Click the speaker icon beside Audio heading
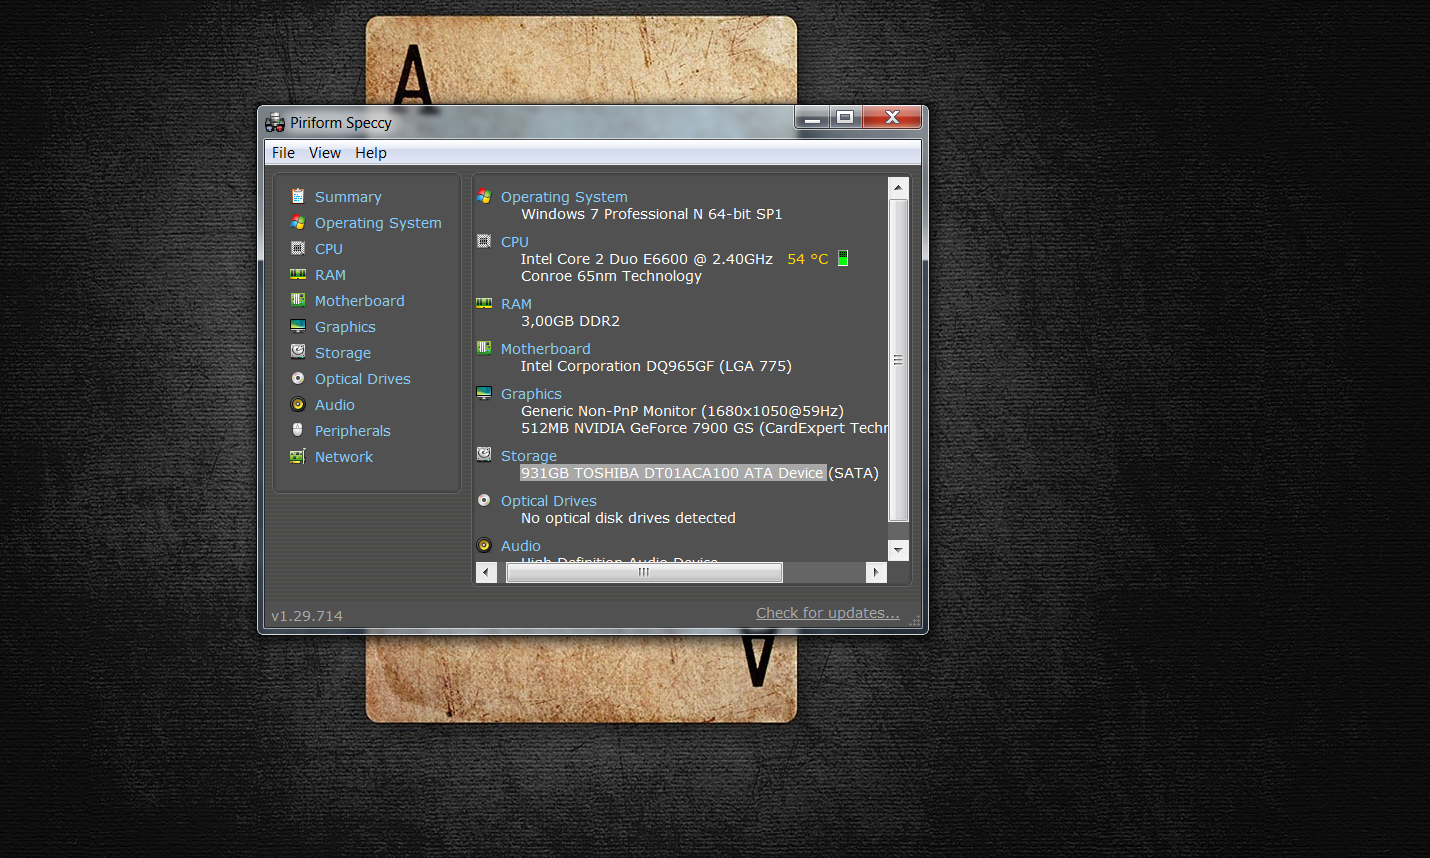 point(484,545)
